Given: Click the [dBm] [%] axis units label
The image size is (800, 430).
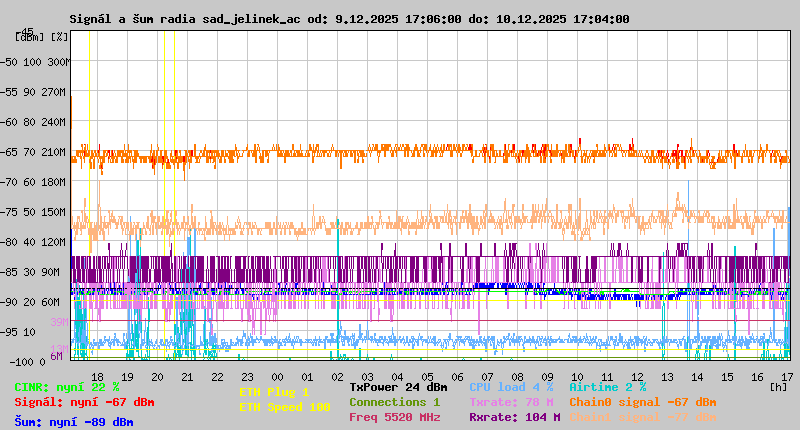Looking at the screenshot, I should click(41, 37).
